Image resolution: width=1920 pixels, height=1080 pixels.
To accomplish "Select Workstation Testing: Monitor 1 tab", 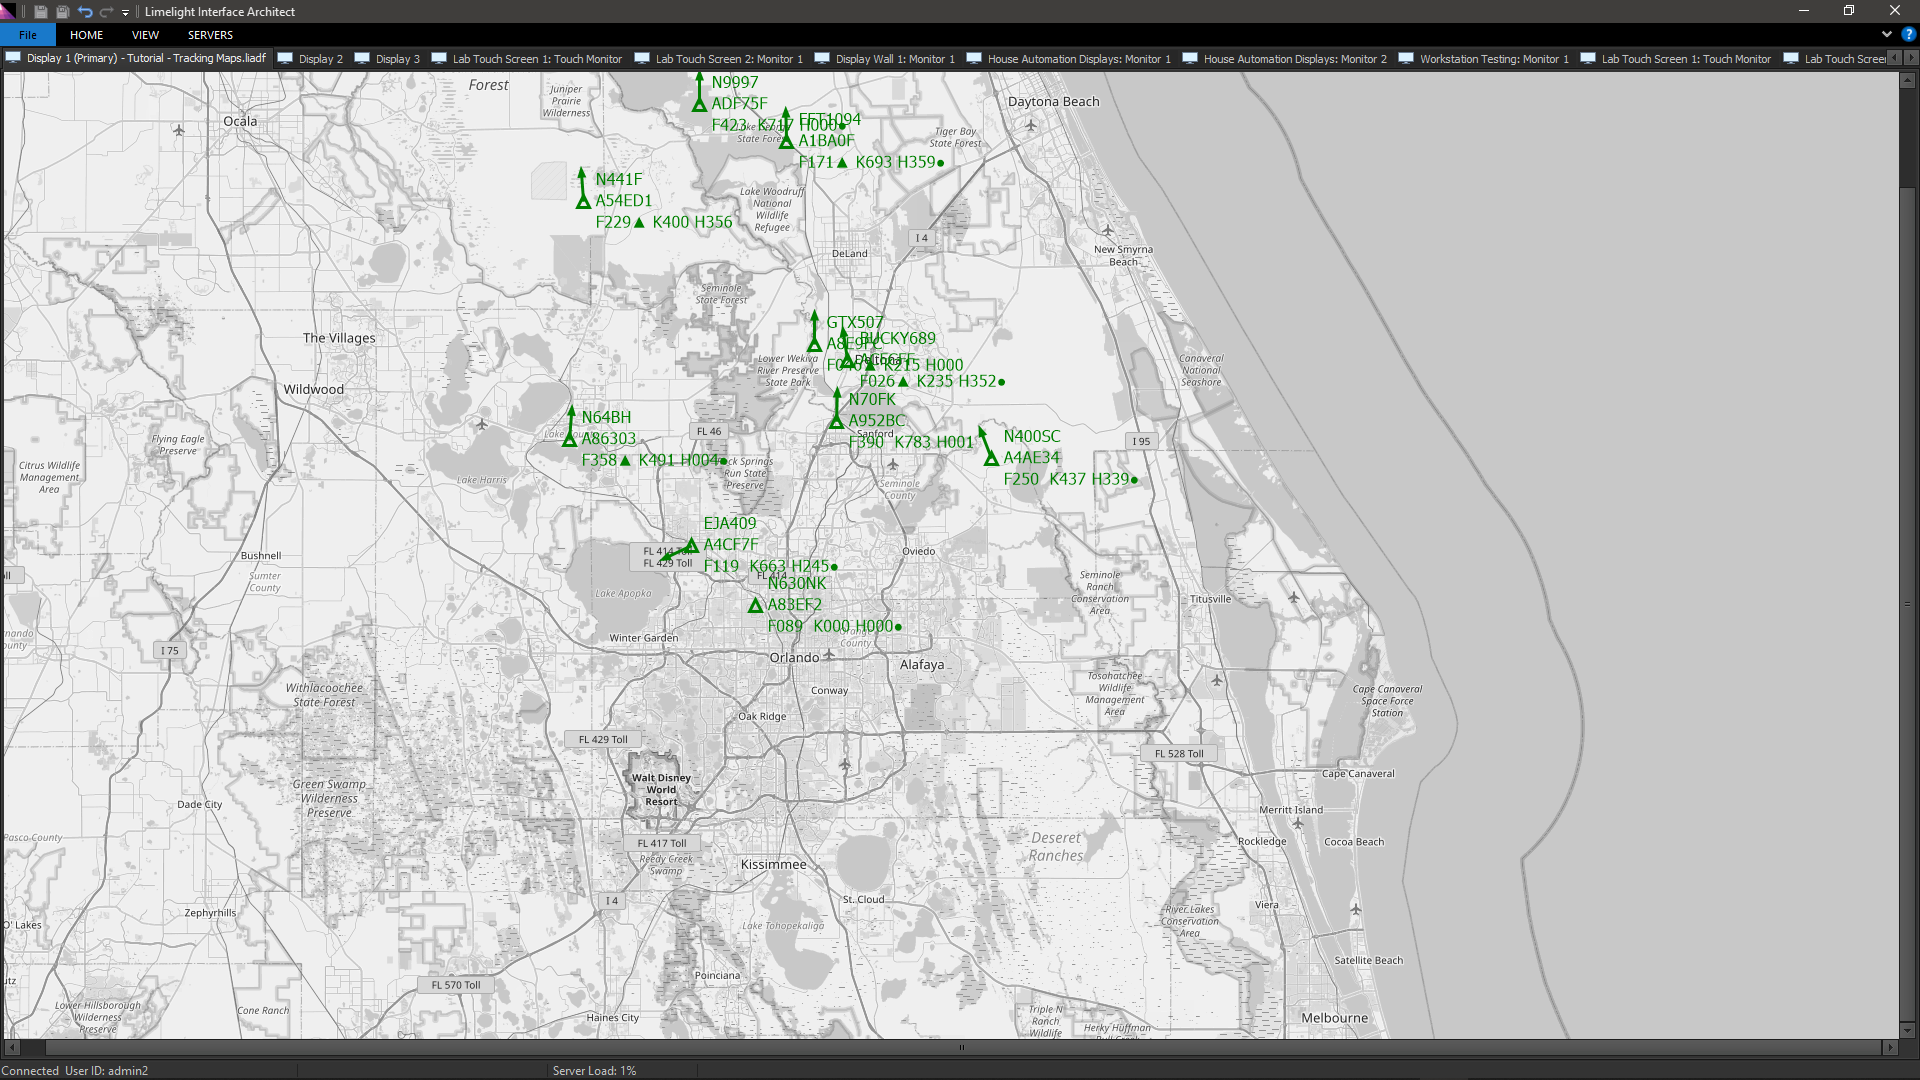I will coord(1484,58).
